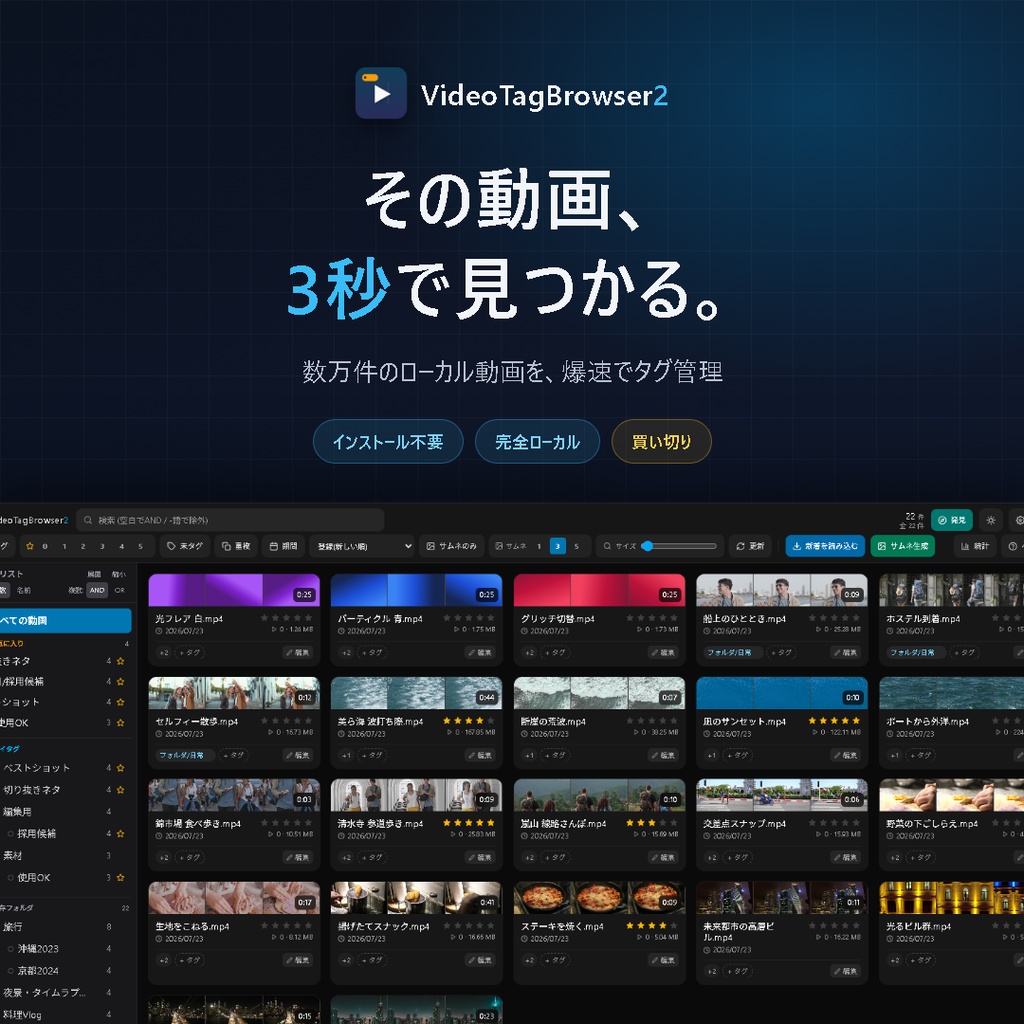1024x1024 pixels.
Task: Expand +1 hidden tags on 美ら海 波打ち際.mp4
Action: pyautogui.click(x=346, y=755)
